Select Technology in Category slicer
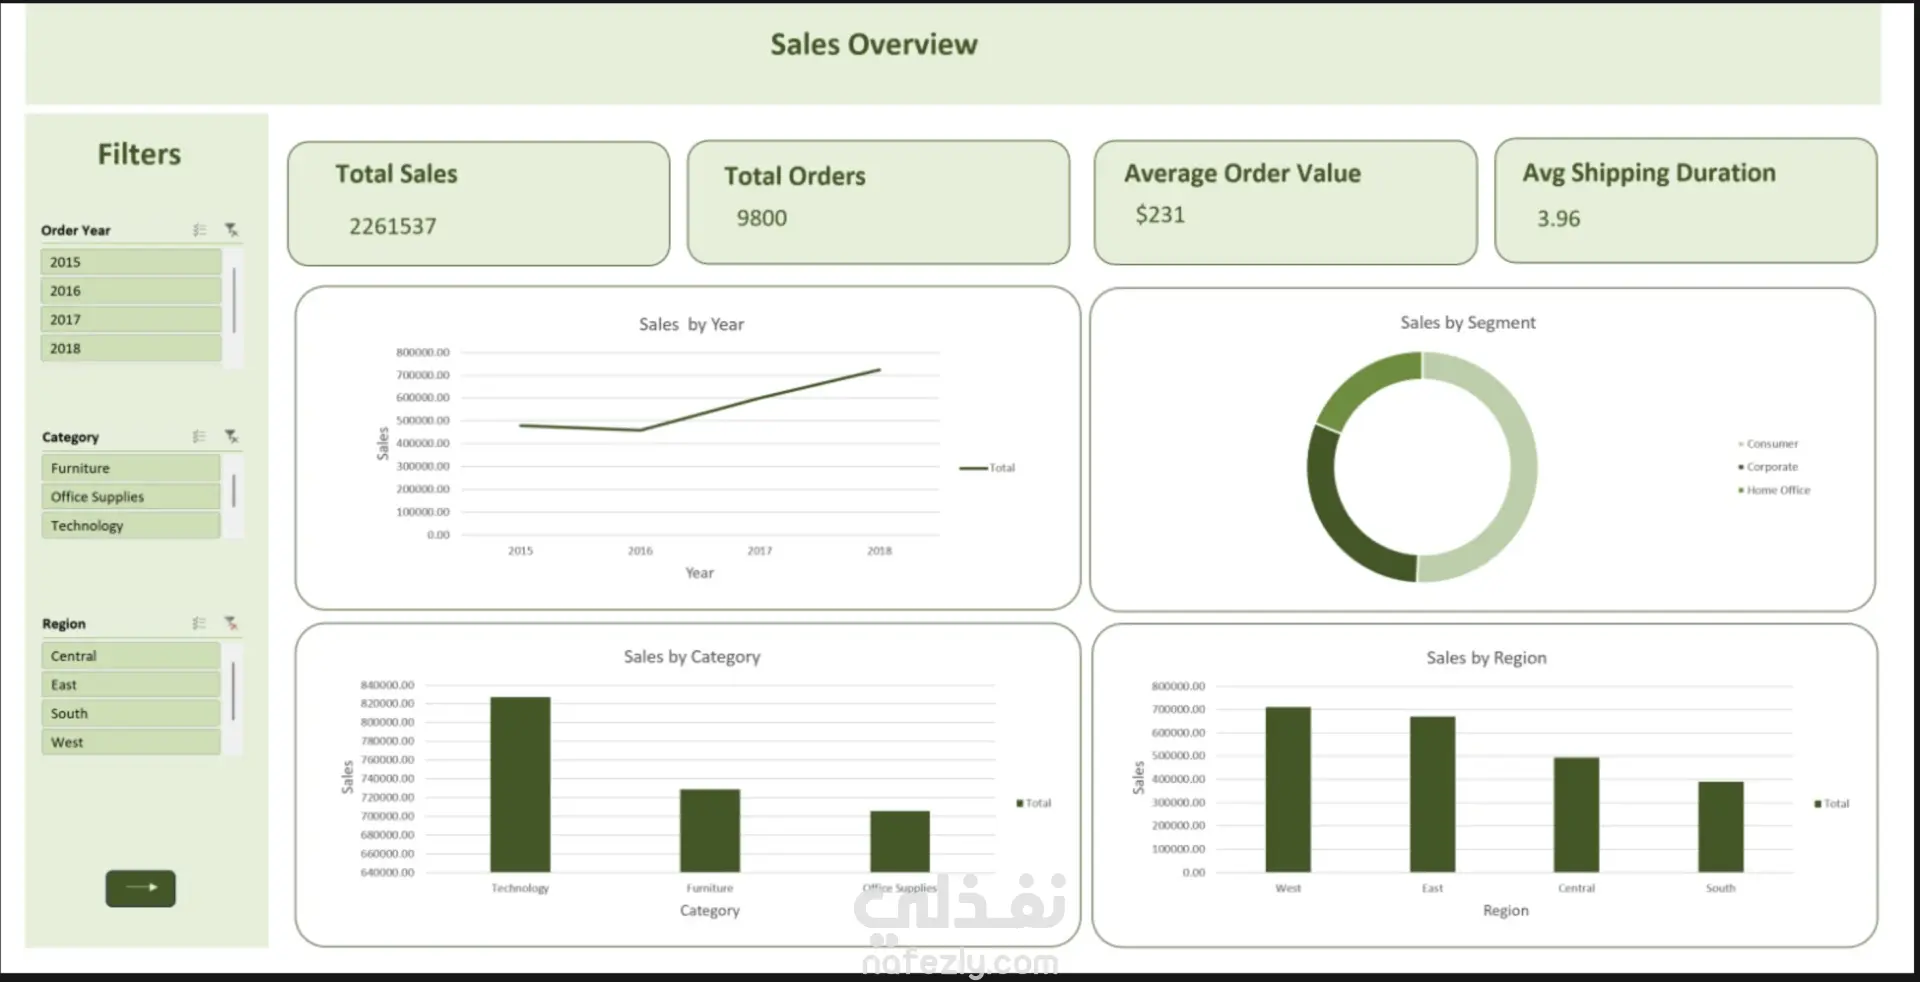 coord(131,525)
